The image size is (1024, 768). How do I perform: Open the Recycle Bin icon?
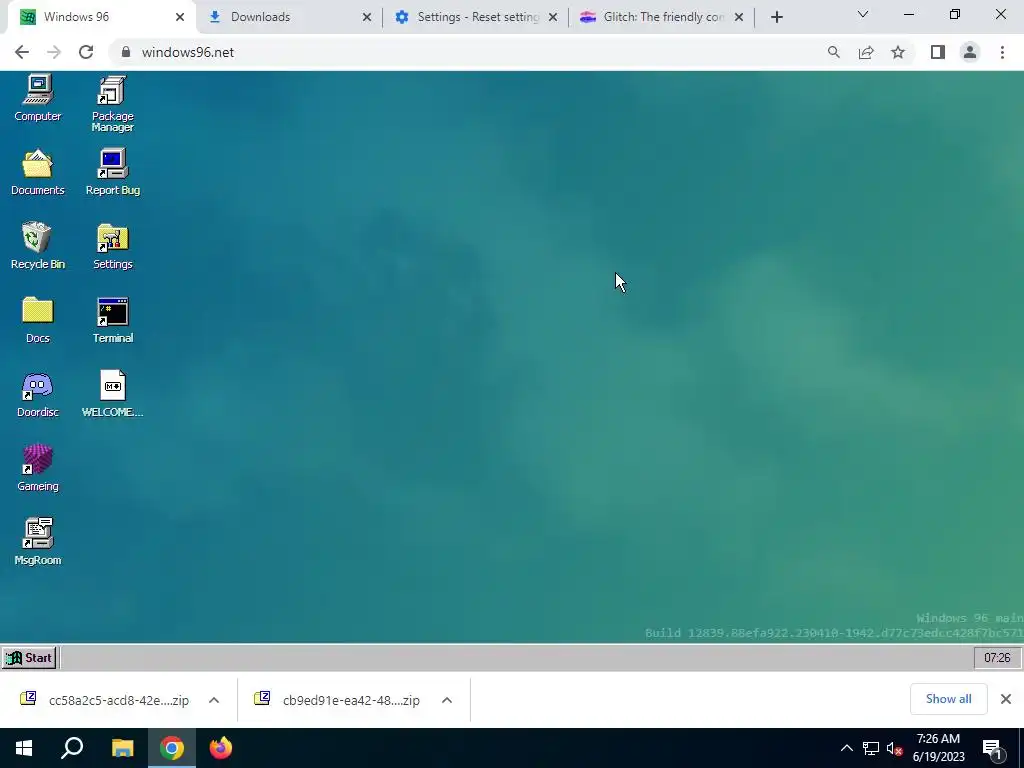coord(38,246)
